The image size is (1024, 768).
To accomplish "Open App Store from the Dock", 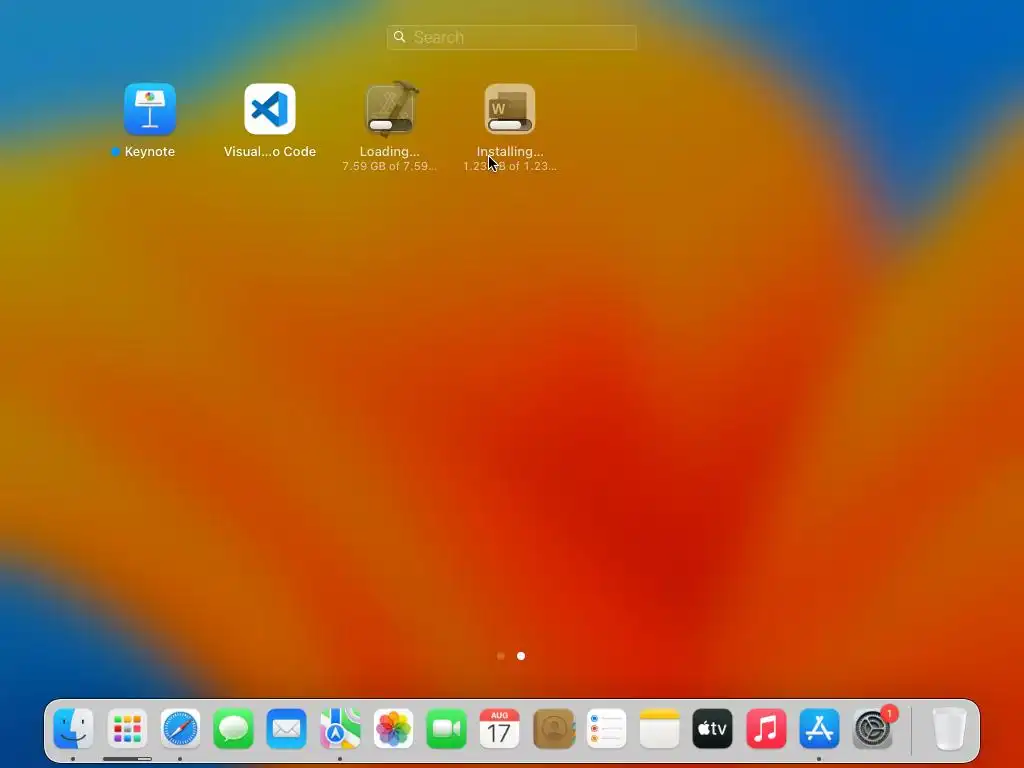I will pos(820,728).
